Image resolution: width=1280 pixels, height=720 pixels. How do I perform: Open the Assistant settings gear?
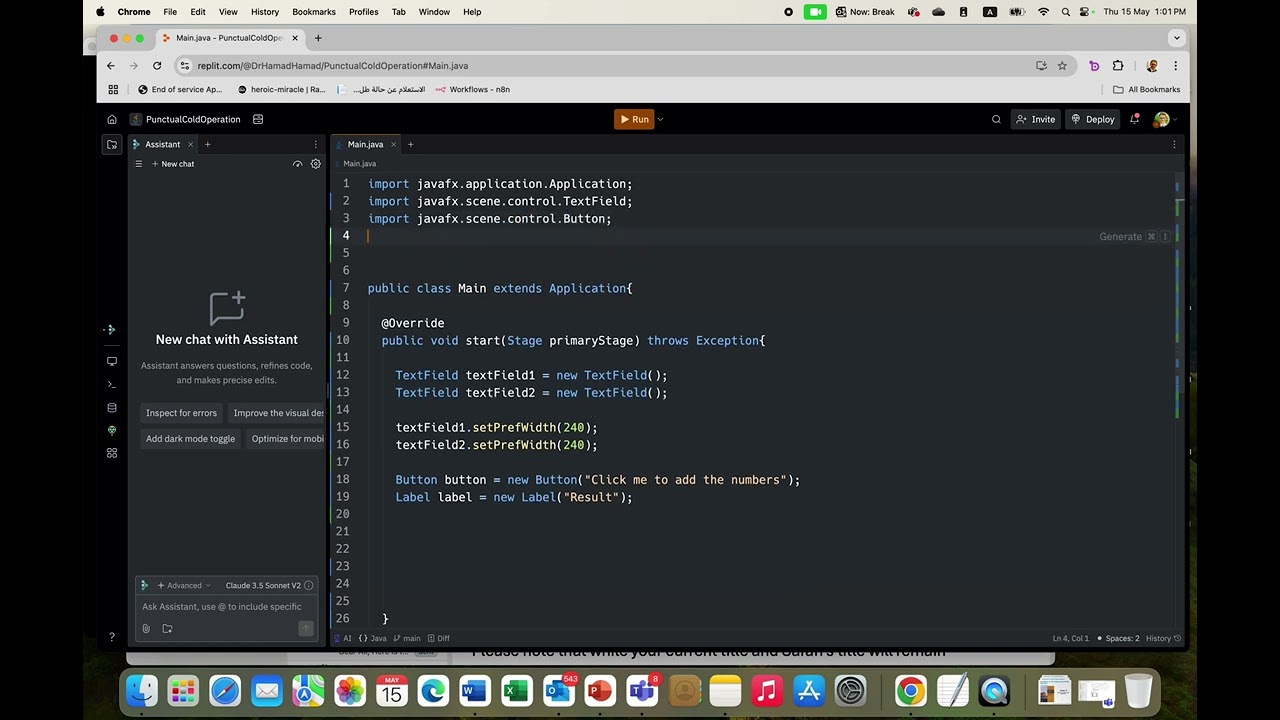click(x=316, y=164)
